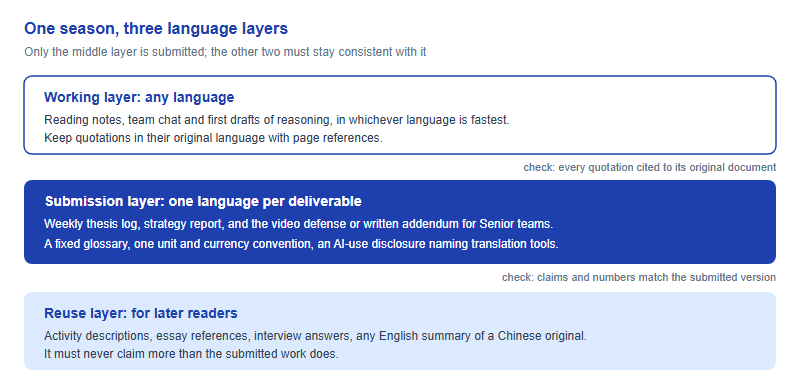This screenshot has width=800, height=390.
Task: Click the note 'check: every quotation cited to its original document'
Action: click(x=649, y=167)
